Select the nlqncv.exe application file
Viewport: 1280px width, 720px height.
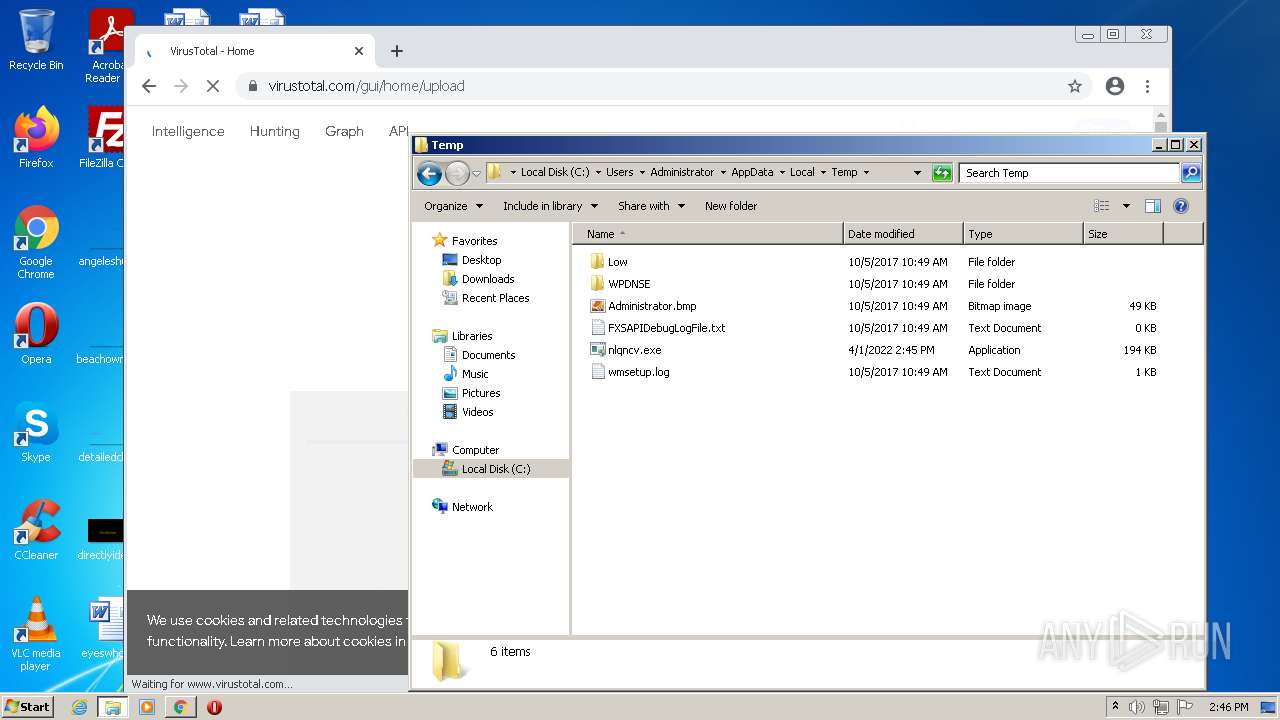(x=634, y=350)
